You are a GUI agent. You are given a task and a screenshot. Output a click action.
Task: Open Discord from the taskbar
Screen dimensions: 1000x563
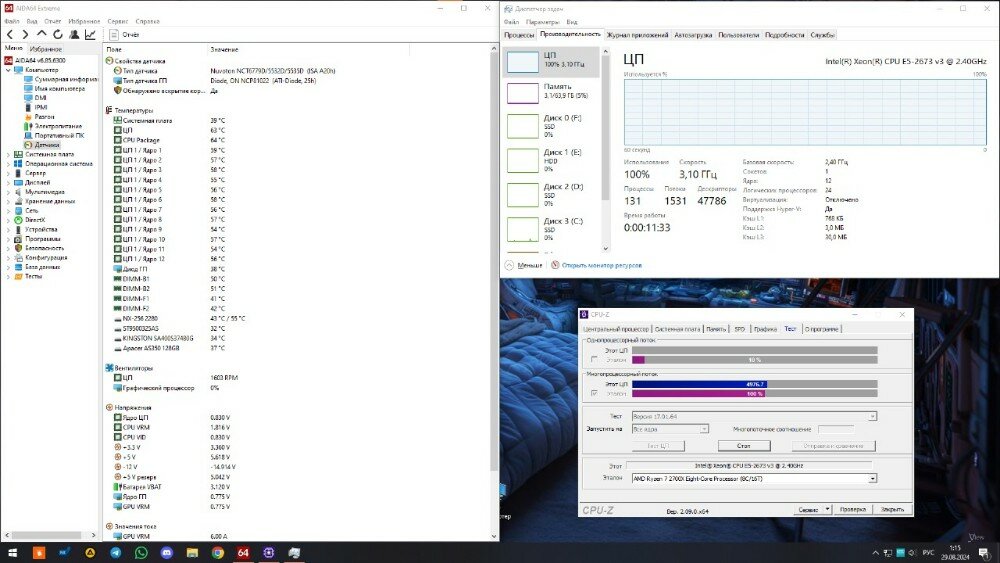click(x=166, y=552)
